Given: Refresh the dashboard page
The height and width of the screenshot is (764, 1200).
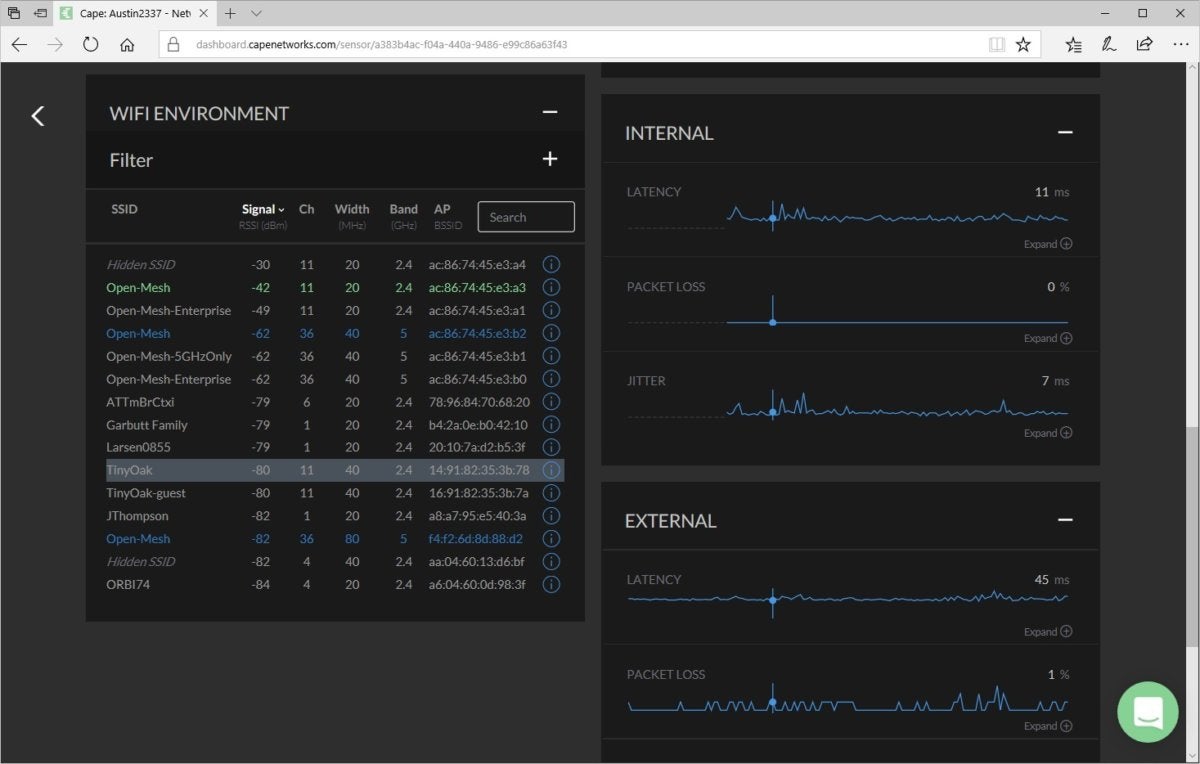Looking at the screenshot, I should coord(91,45).
